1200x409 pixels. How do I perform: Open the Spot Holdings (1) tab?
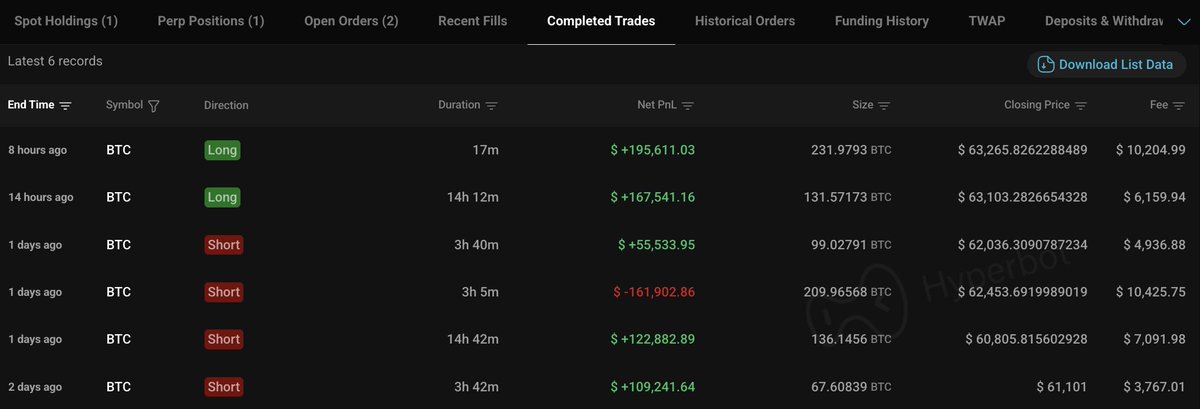coord(66,21)
